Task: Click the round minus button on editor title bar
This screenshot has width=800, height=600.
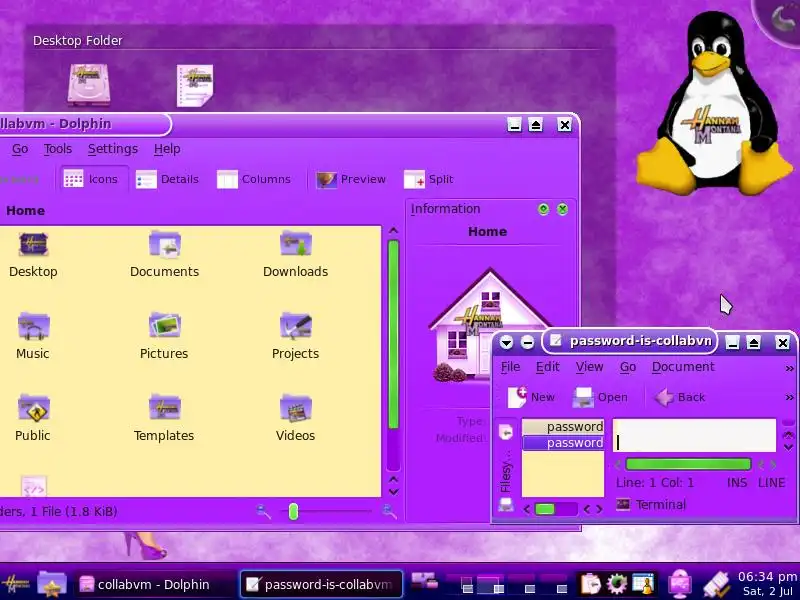Action: (528, 342)
